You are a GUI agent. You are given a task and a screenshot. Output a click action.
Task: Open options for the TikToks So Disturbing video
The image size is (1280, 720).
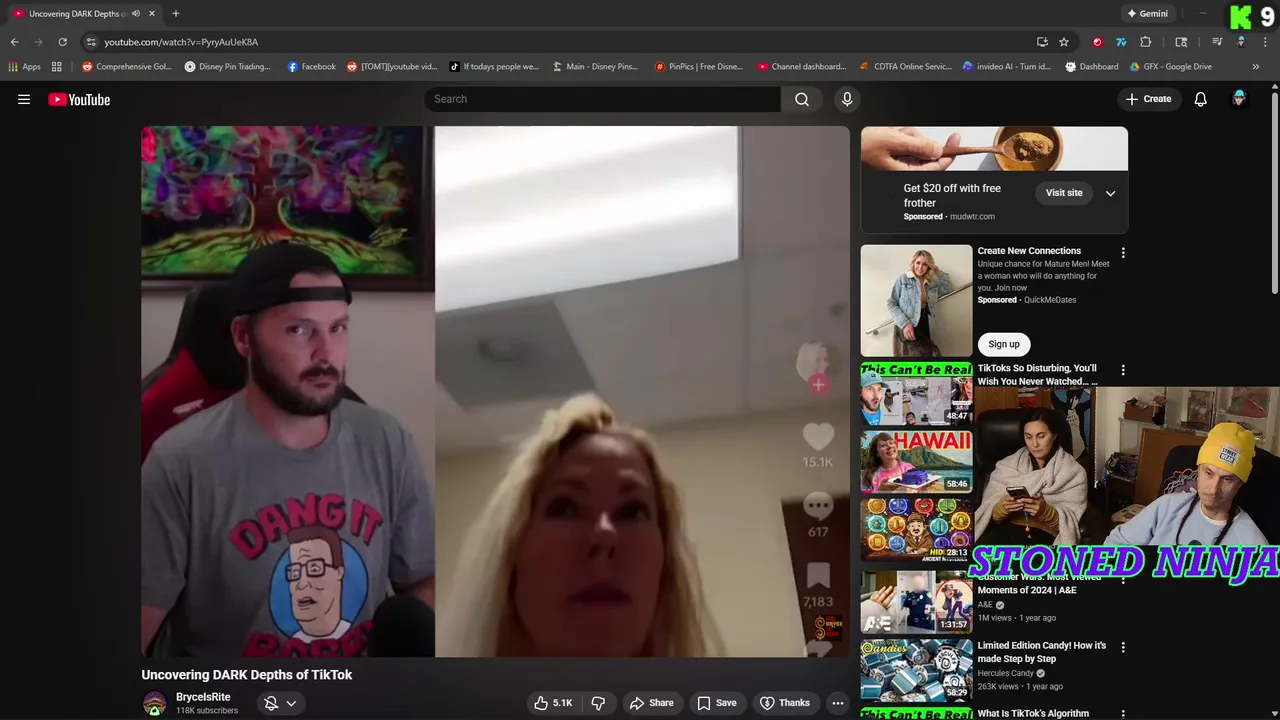[1123, 370]
